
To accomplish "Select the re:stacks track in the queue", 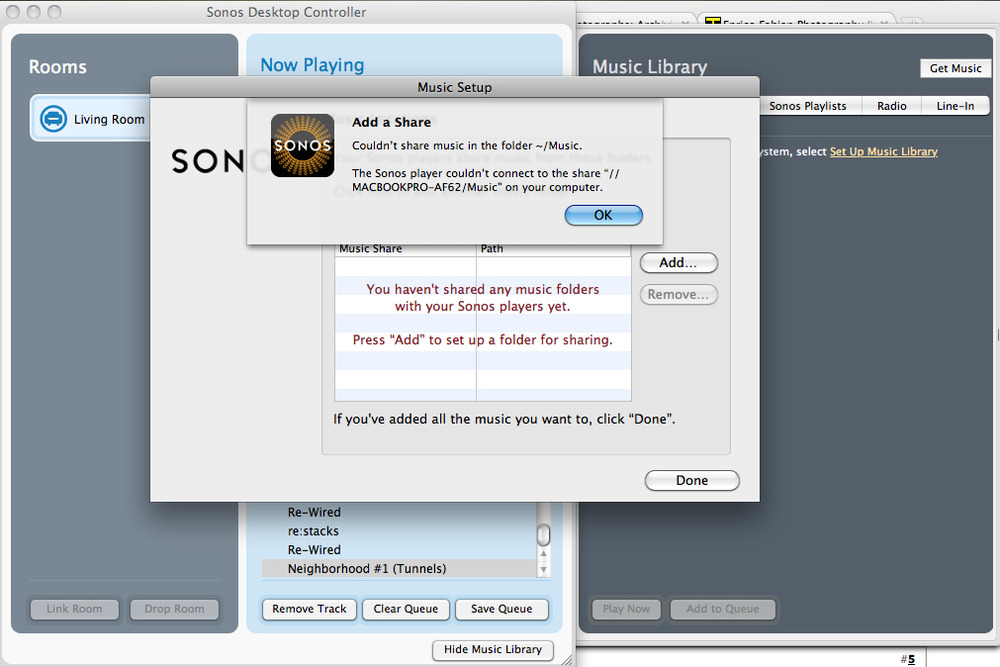I will [313, 531].
